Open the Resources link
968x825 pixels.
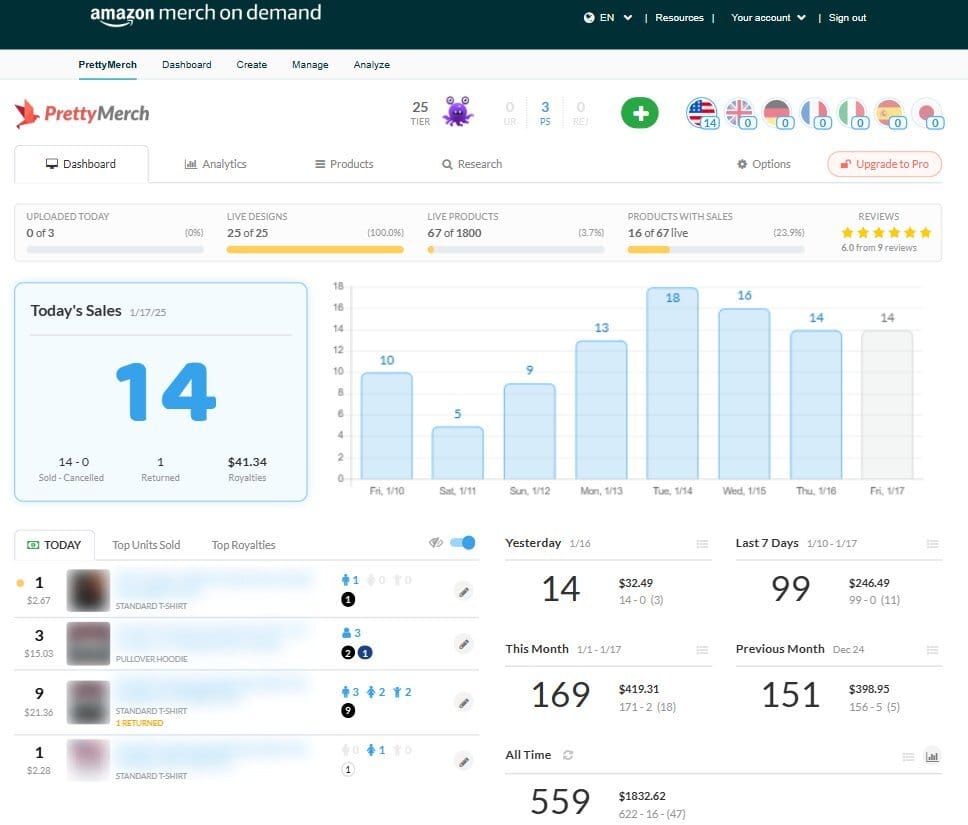679,18
